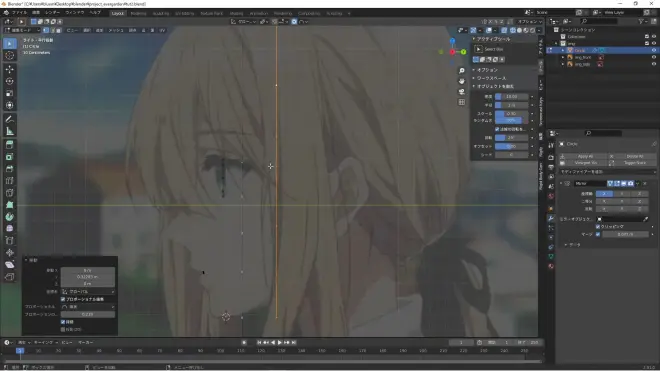Select the Loop Cut tool
The height and width of the screenshot is (371, 660).
(x=10, y=181)
